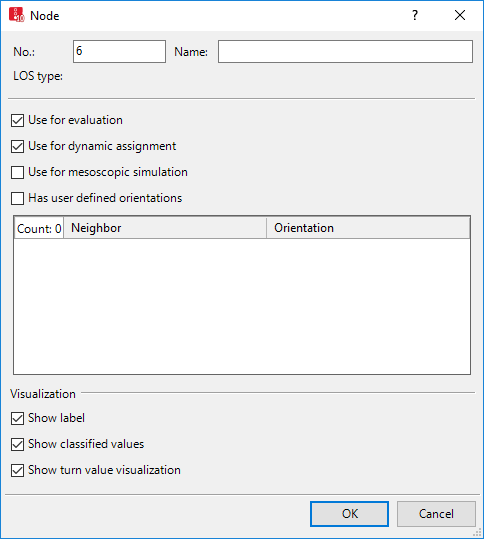Disable Show turn value visualization
Screen dimensions: 484x539
pos(18,471)
